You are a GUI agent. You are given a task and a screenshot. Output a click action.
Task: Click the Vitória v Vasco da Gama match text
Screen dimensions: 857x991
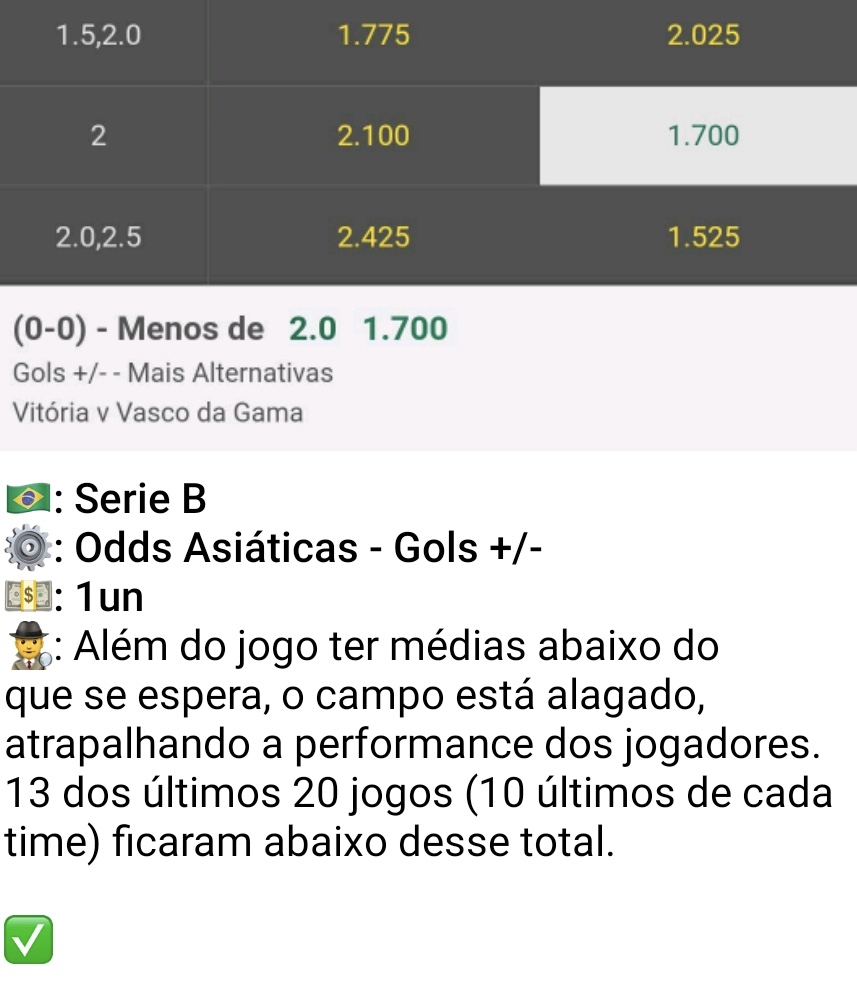(x=158, y=413)
